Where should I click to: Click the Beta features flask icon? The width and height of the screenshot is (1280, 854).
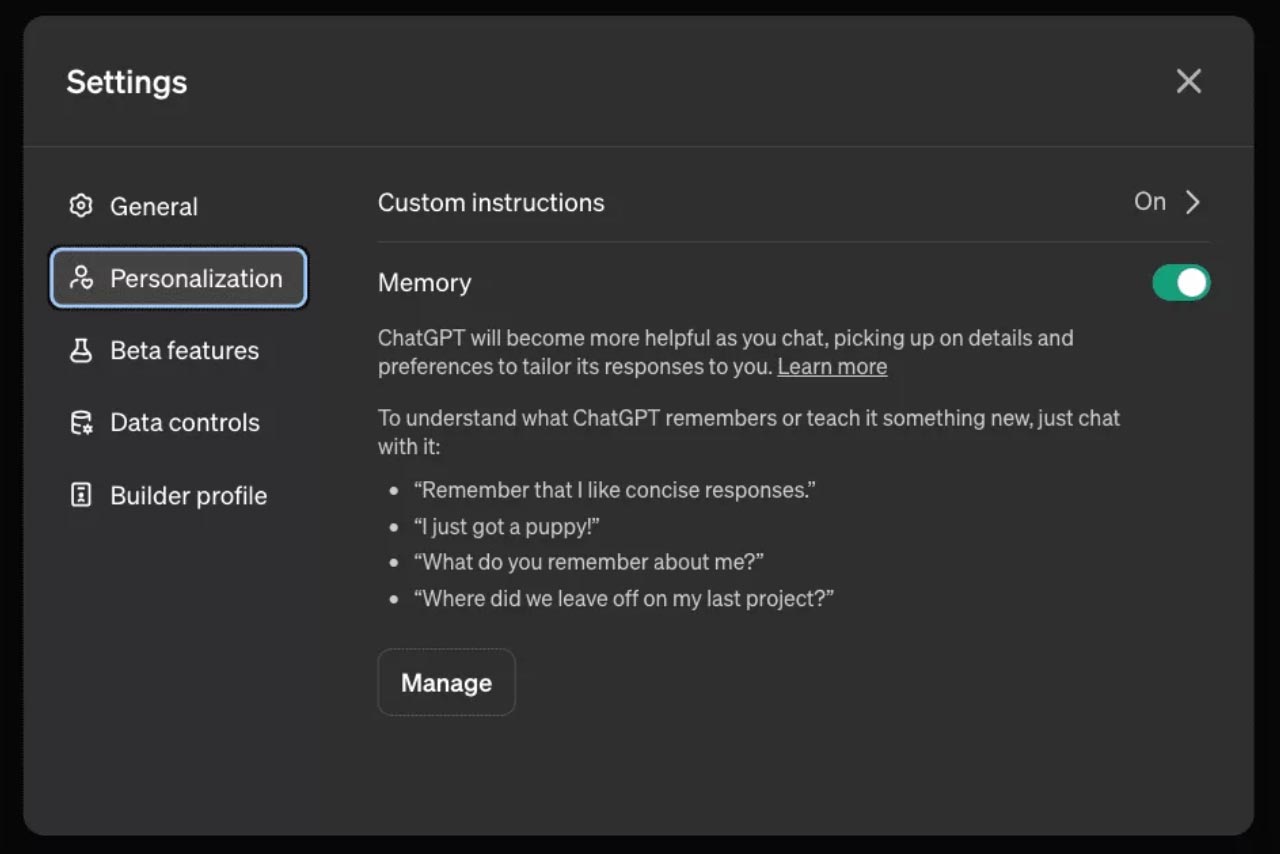click(80, 350)
